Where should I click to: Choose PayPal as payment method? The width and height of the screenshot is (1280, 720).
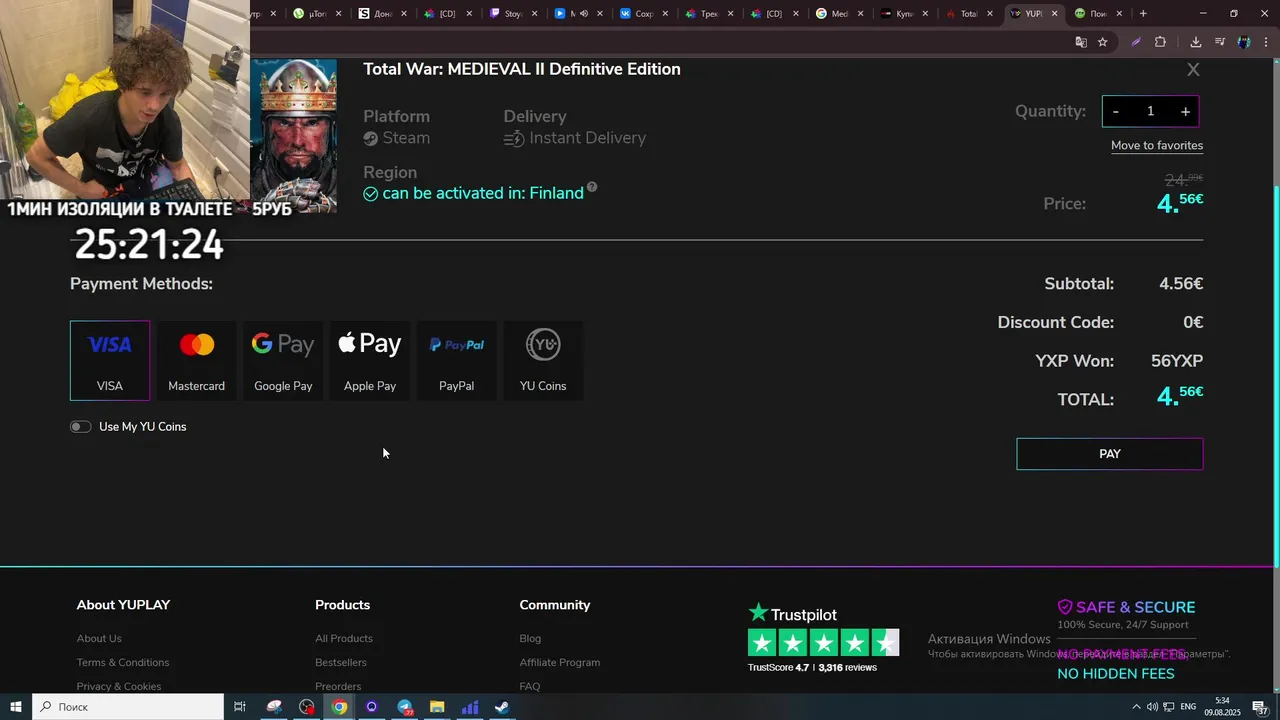pyautogui.click(x=456, y=360)
